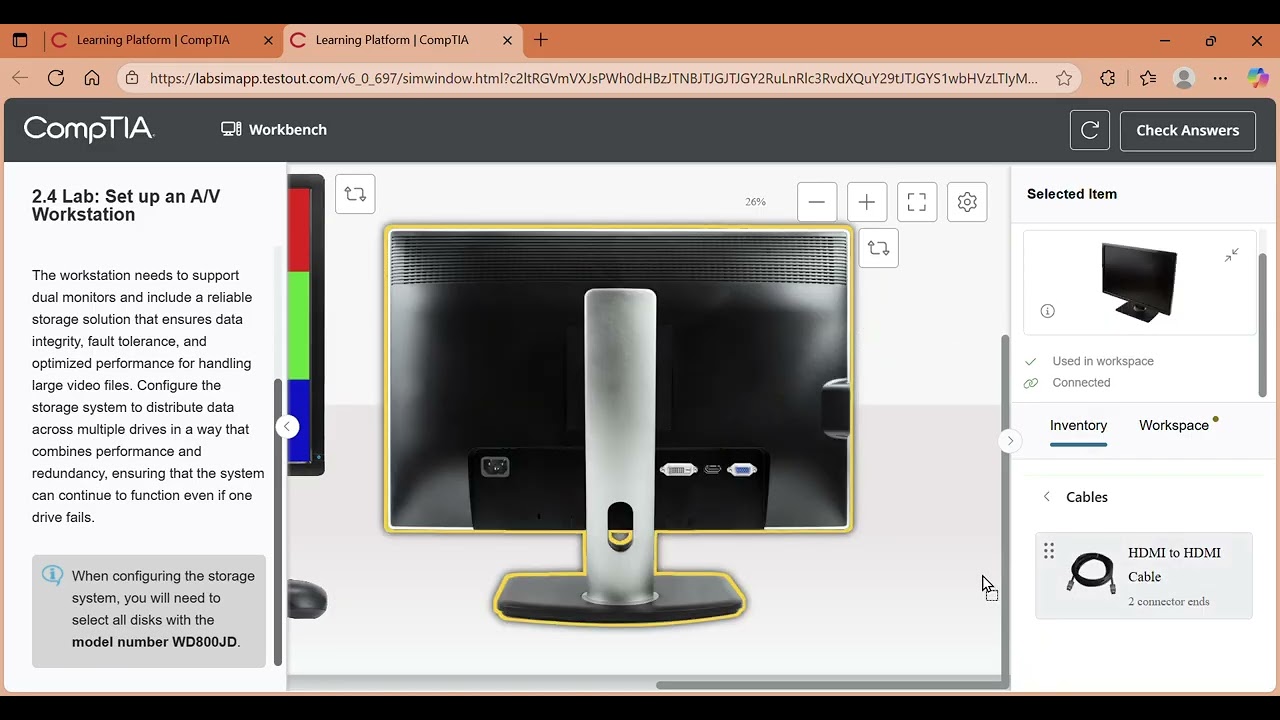Click the workbench horizontal scrollbar

point(830,685)
